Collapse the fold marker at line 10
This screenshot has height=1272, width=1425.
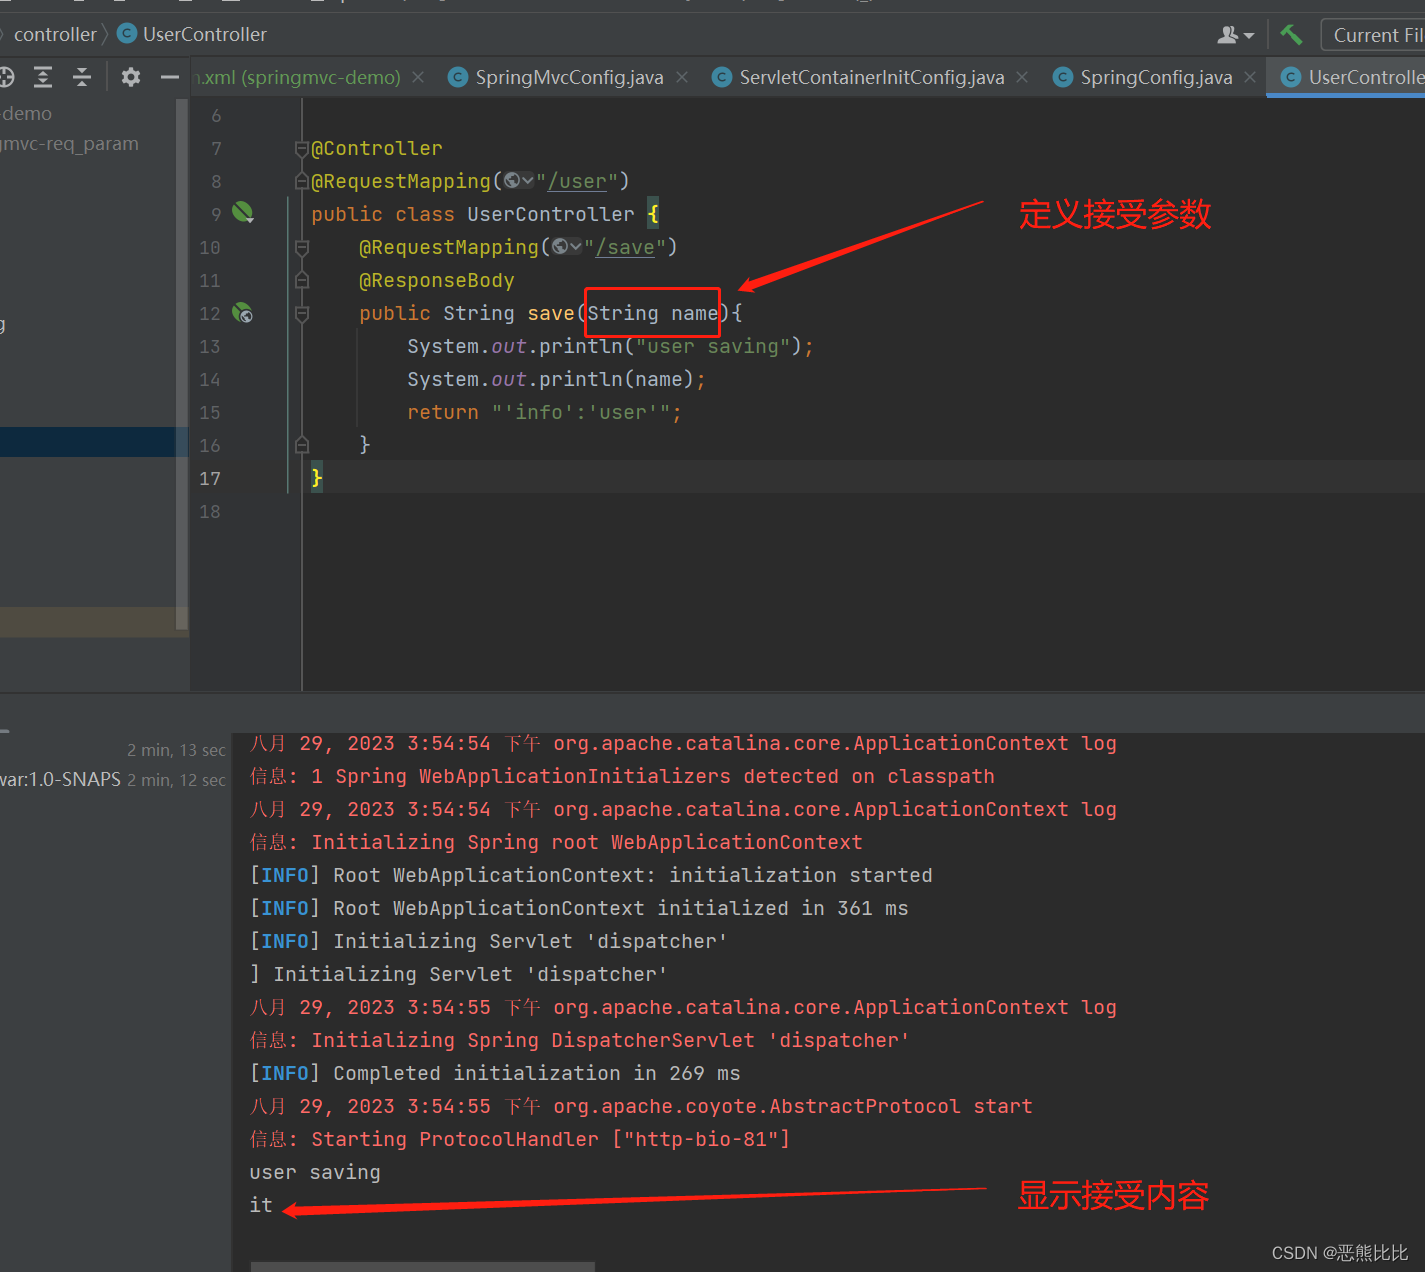coord(302,247)
